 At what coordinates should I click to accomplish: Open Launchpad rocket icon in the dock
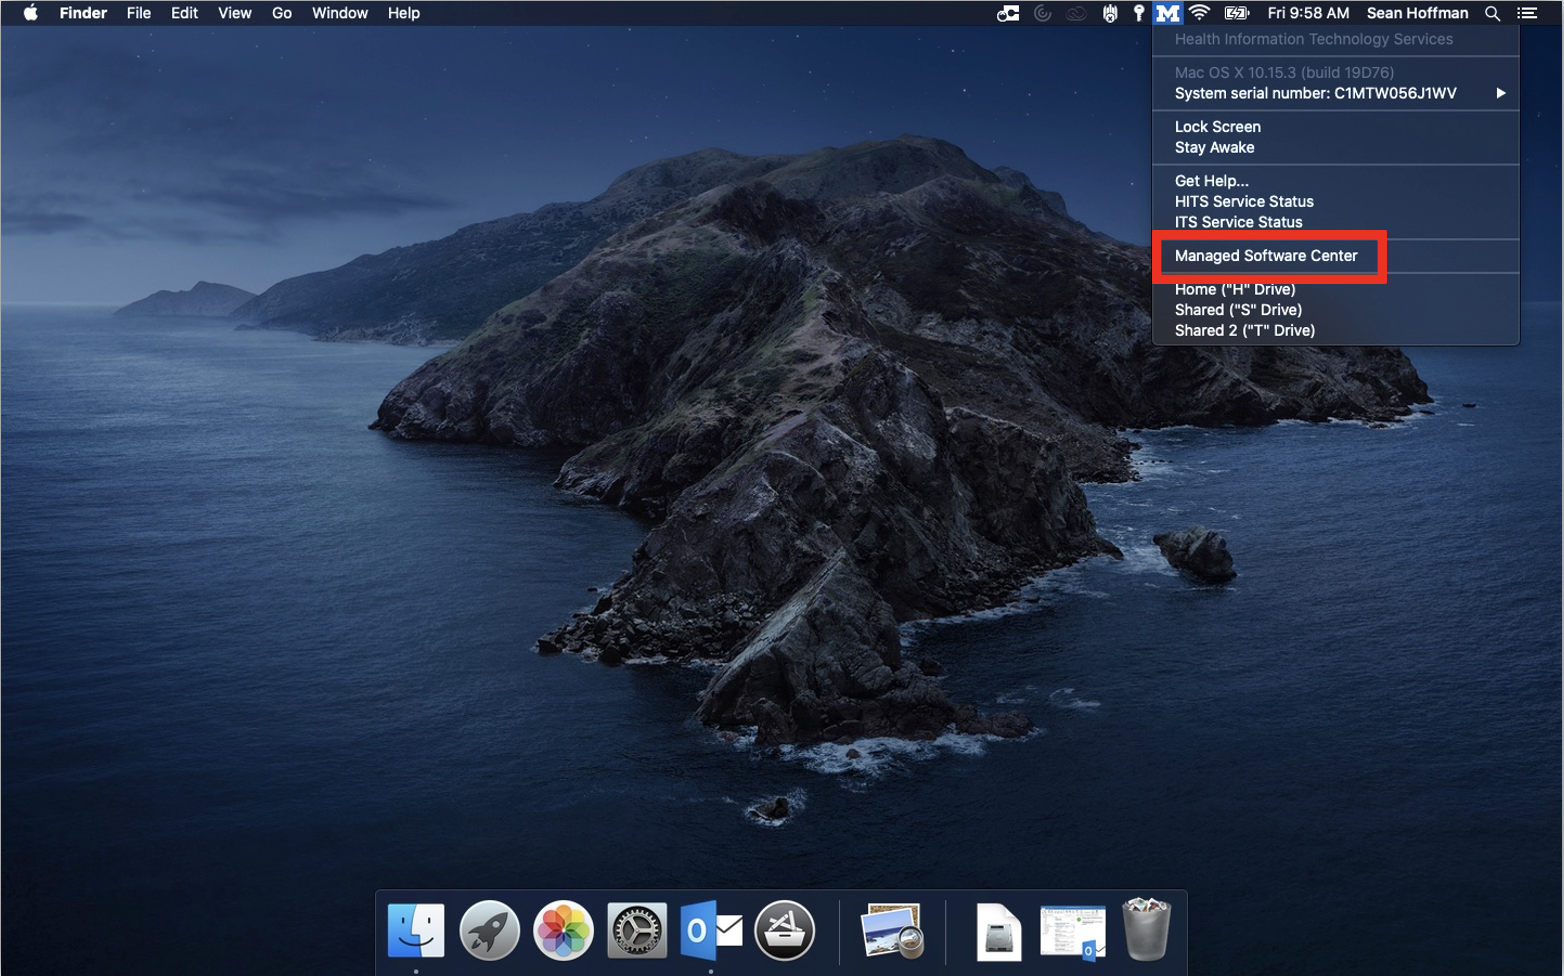489,930
